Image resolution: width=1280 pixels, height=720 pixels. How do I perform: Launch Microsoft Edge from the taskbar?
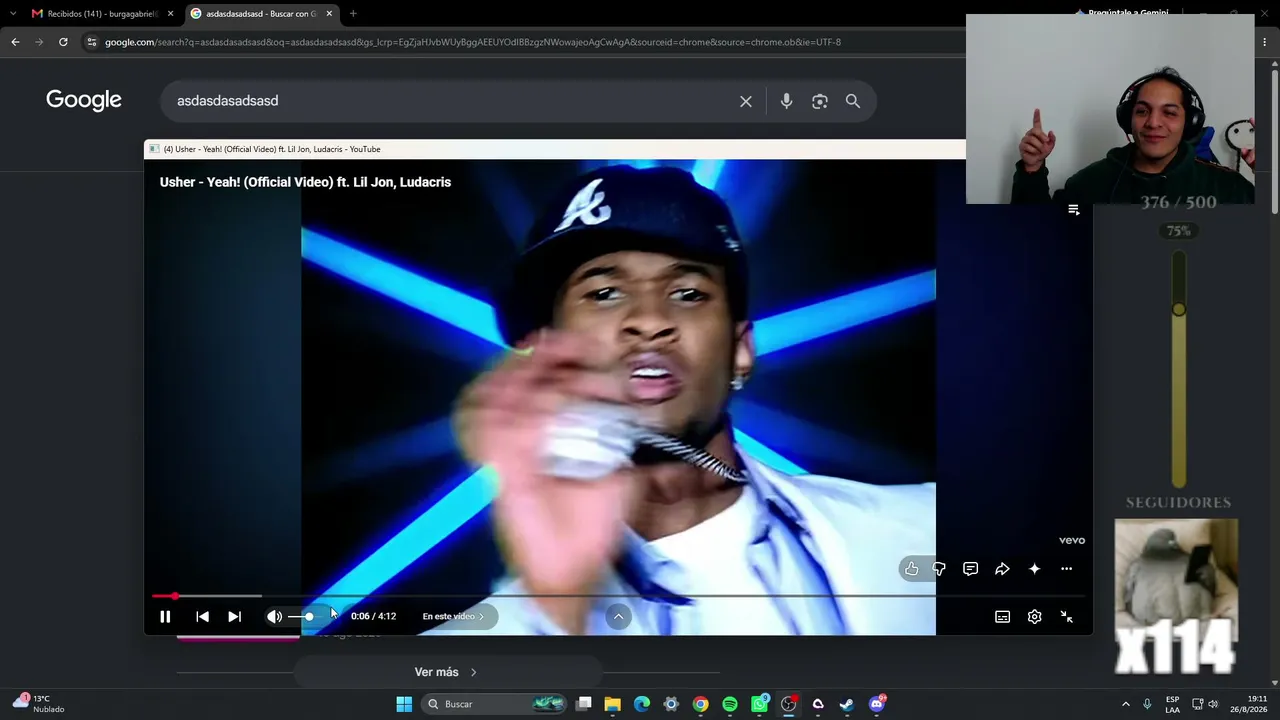tap(642, 704)
